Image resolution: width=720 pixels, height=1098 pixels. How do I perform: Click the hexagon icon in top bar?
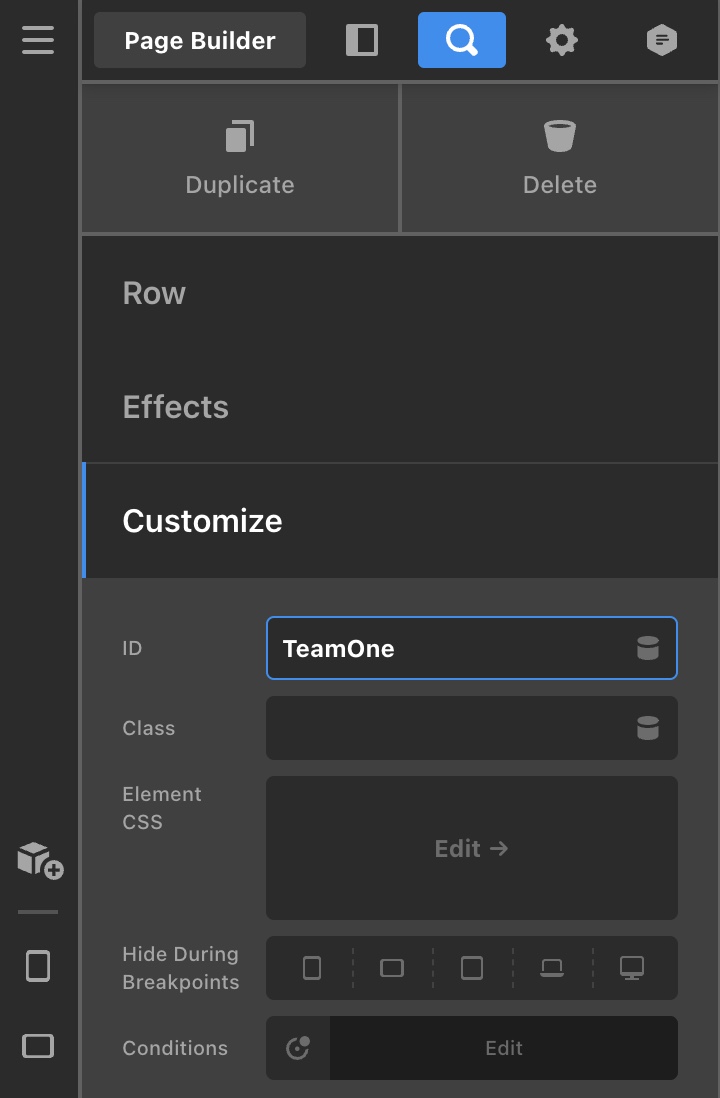point(662,40)
